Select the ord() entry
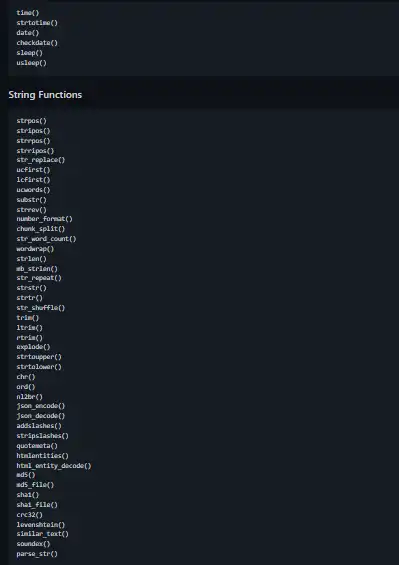 (x=26, y=387)
